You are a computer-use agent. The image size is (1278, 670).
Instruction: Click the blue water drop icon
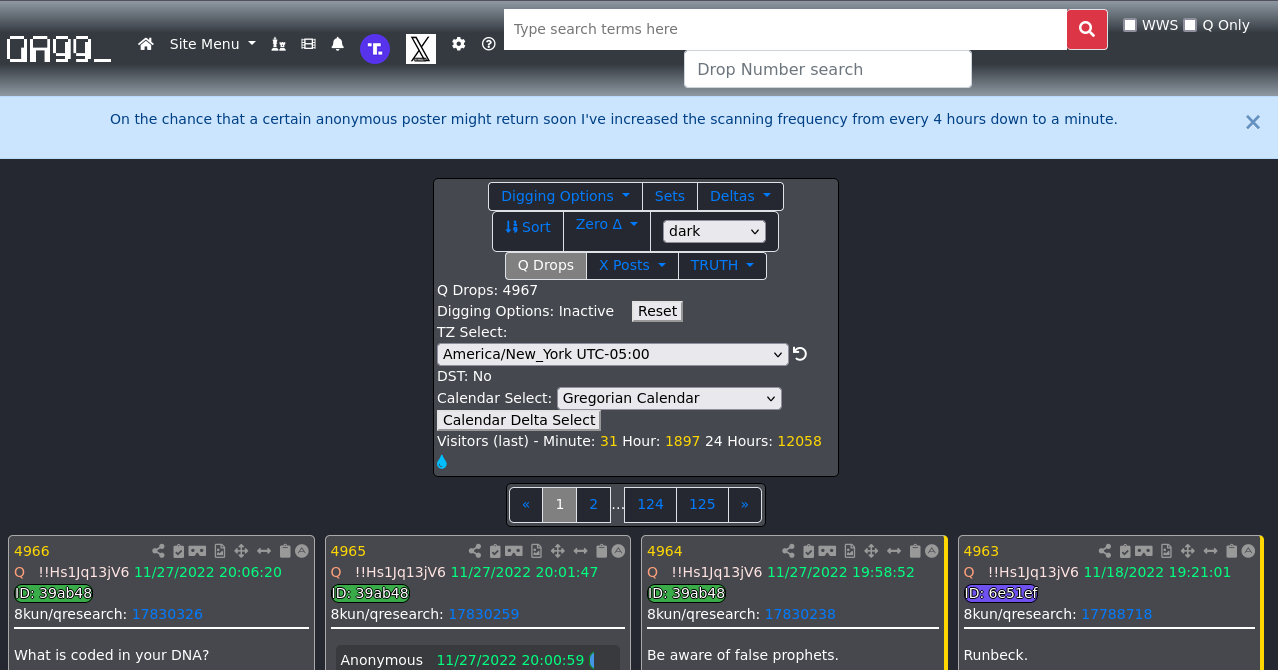pyautogui.click(x=442, y=462)
